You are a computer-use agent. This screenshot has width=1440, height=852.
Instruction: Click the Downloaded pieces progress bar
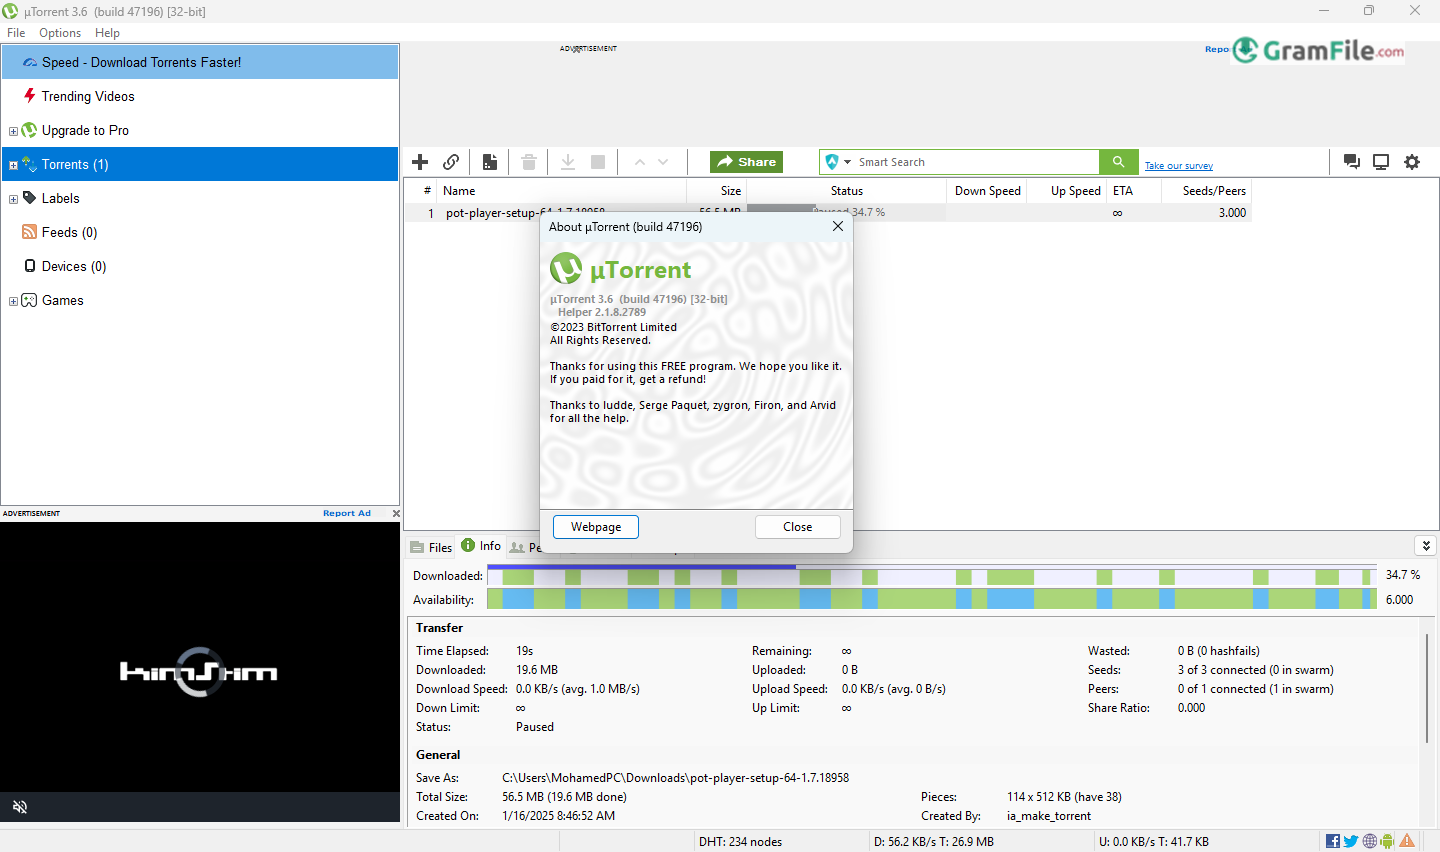coord(931,575)
